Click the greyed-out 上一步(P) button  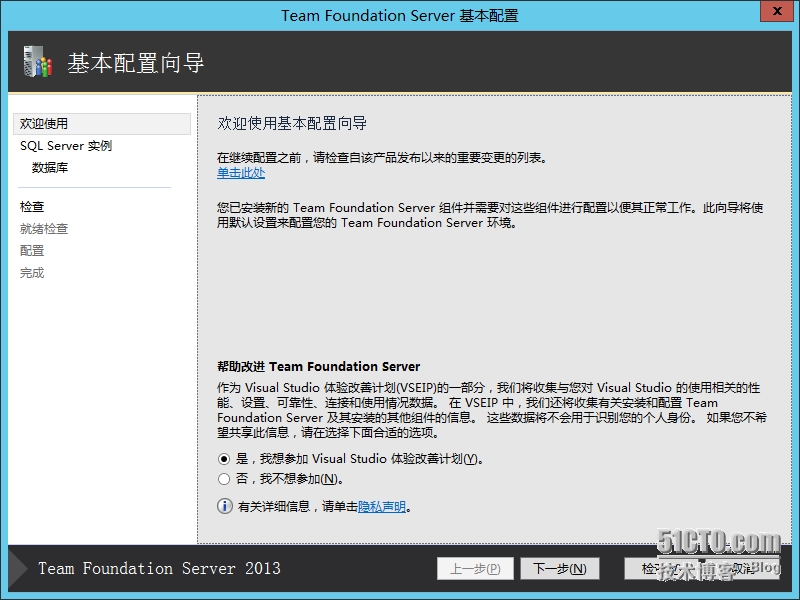(x=475, y=568)
